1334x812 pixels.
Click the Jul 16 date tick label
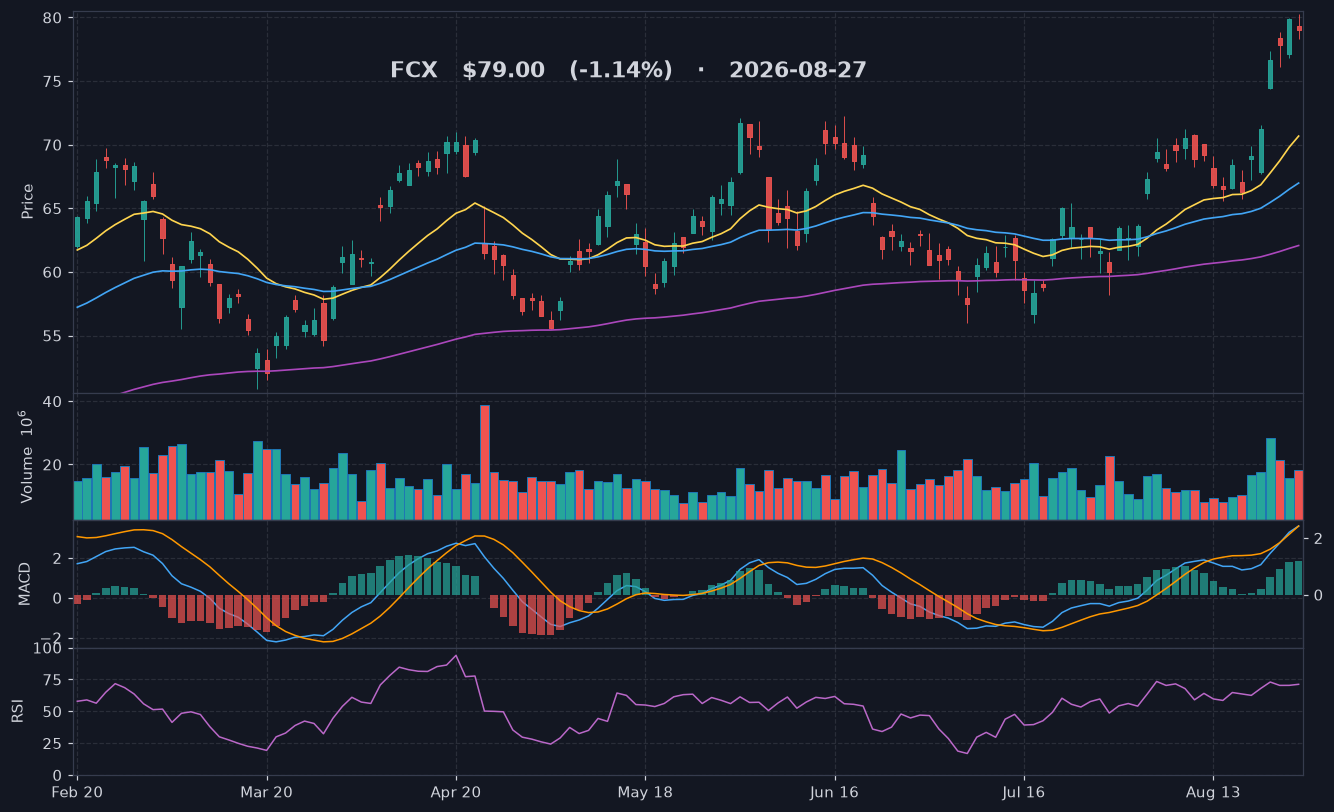(x=1024, y=792)
